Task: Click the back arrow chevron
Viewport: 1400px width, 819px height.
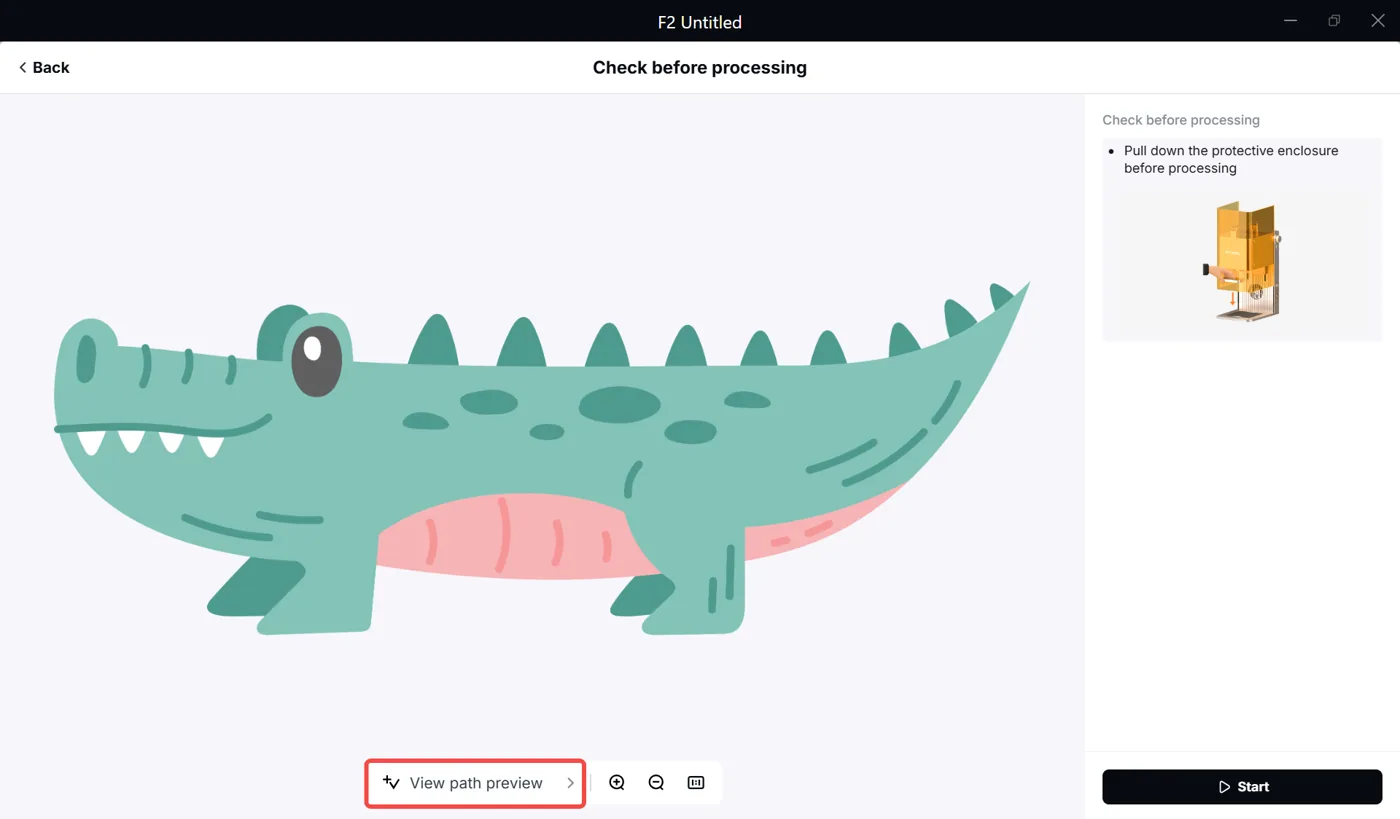Action: click(22, 67)
